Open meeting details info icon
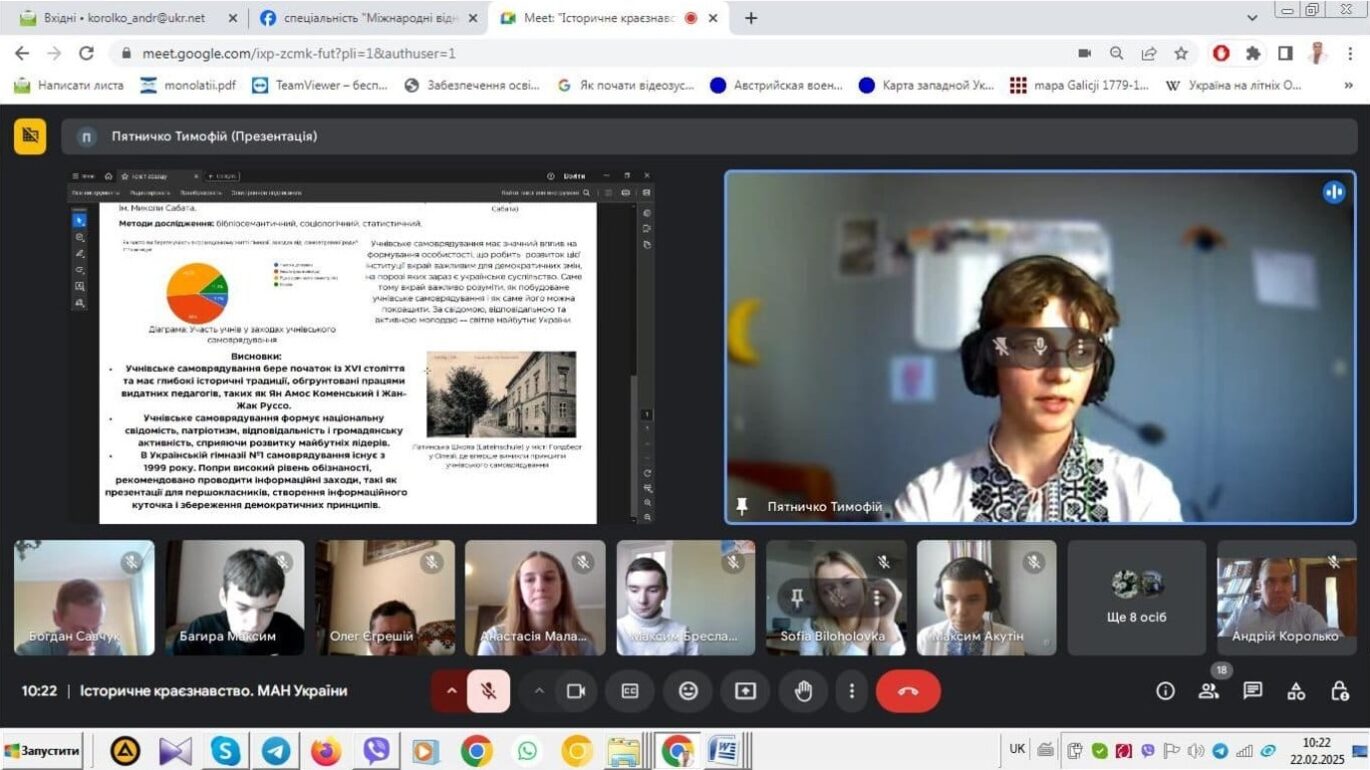 click(1165, 691)
